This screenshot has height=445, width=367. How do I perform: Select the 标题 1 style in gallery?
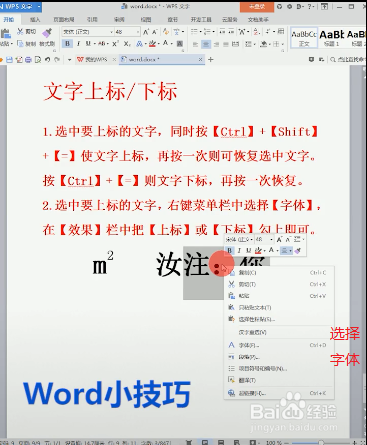(x=331, y=38)
